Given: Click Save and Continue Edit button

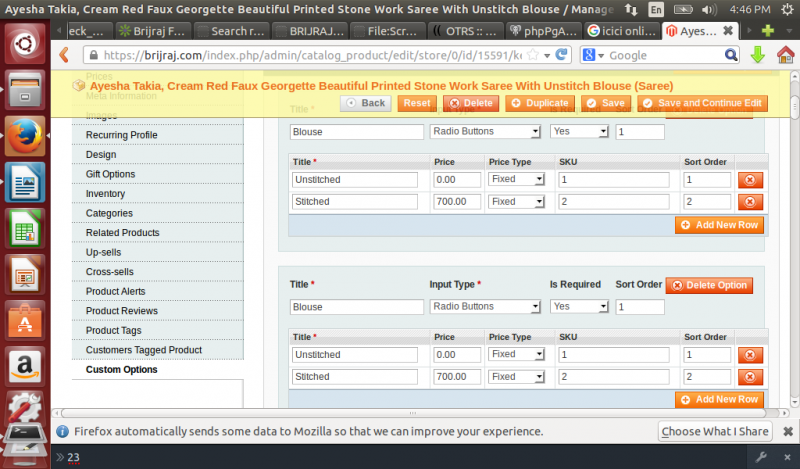Looking at the screenshot, I should pos(702,103).
